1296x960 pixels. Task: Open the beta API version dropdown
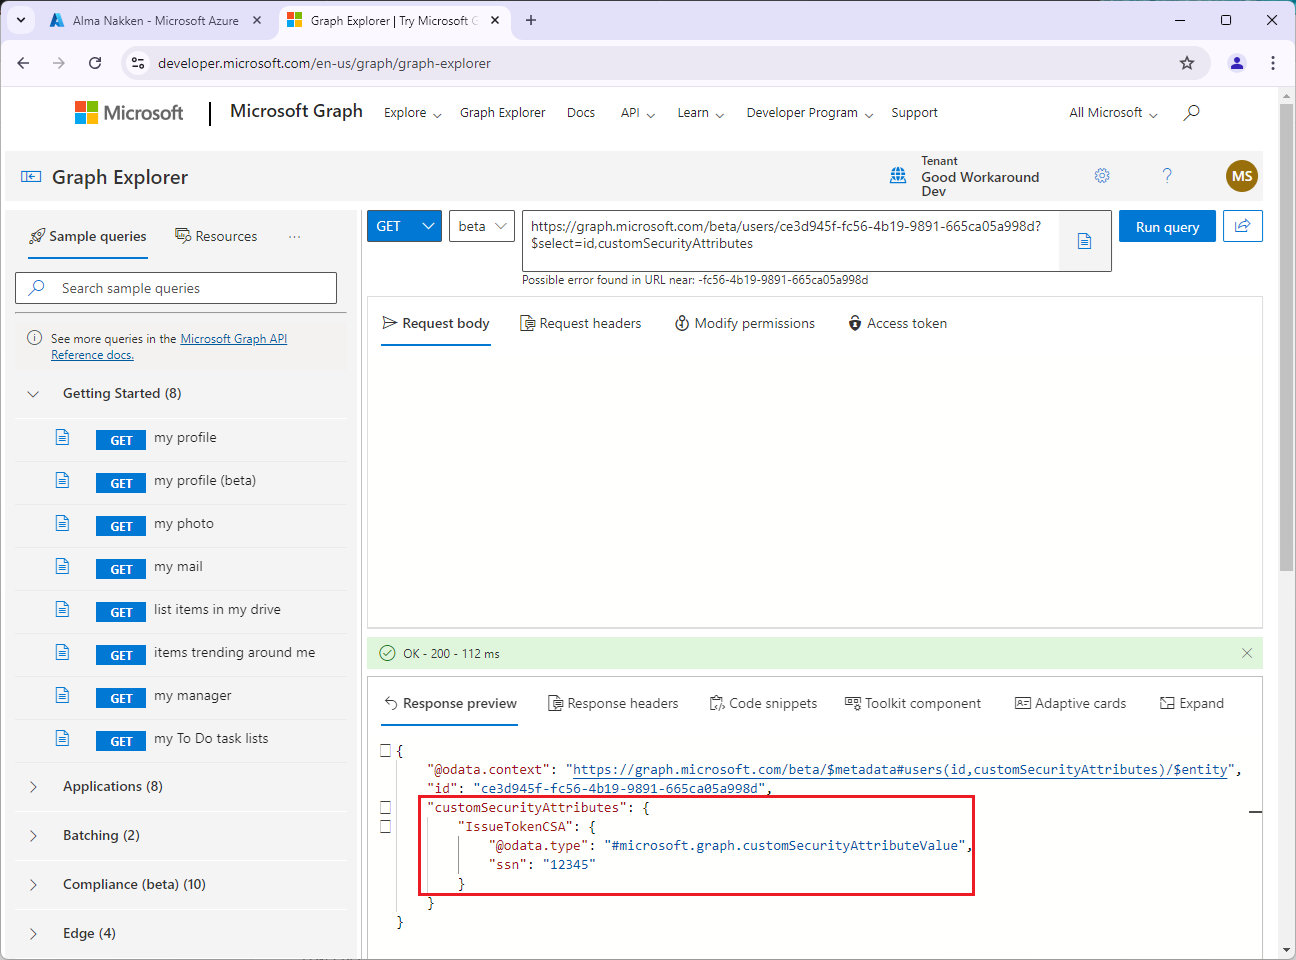click(x=482, y=226)
